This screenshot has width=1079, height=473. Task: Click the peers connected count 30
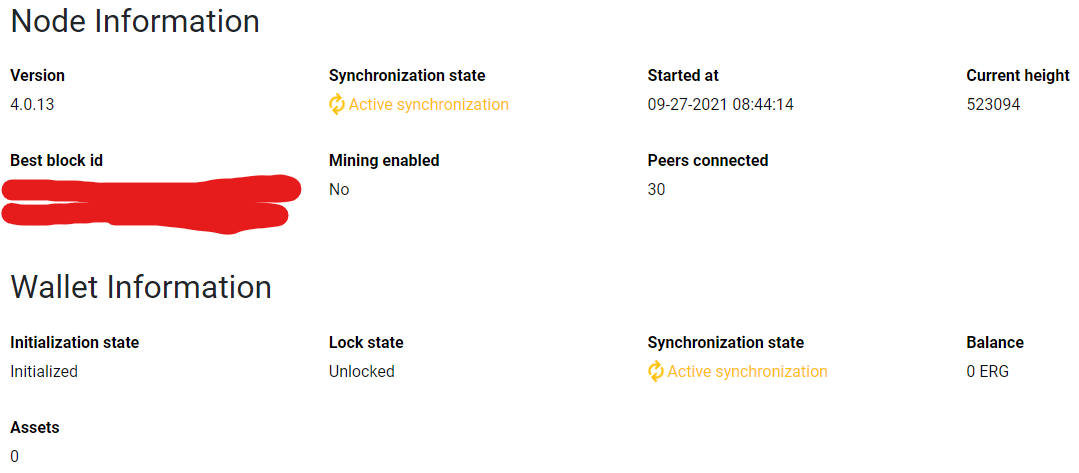tap(656, 189)
